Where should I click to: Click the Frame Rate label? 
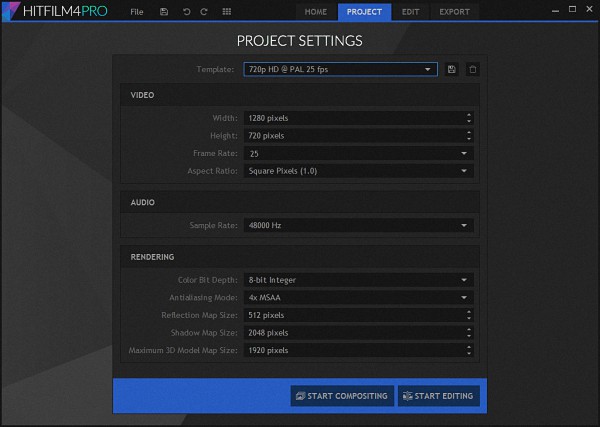click(215, 153)
